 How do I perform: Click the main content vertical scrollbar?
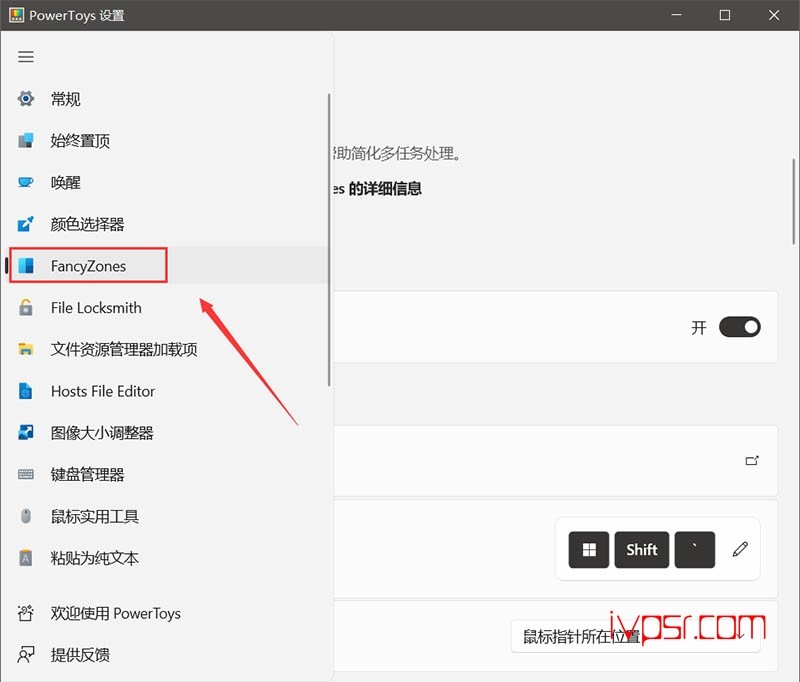[793, 201]
